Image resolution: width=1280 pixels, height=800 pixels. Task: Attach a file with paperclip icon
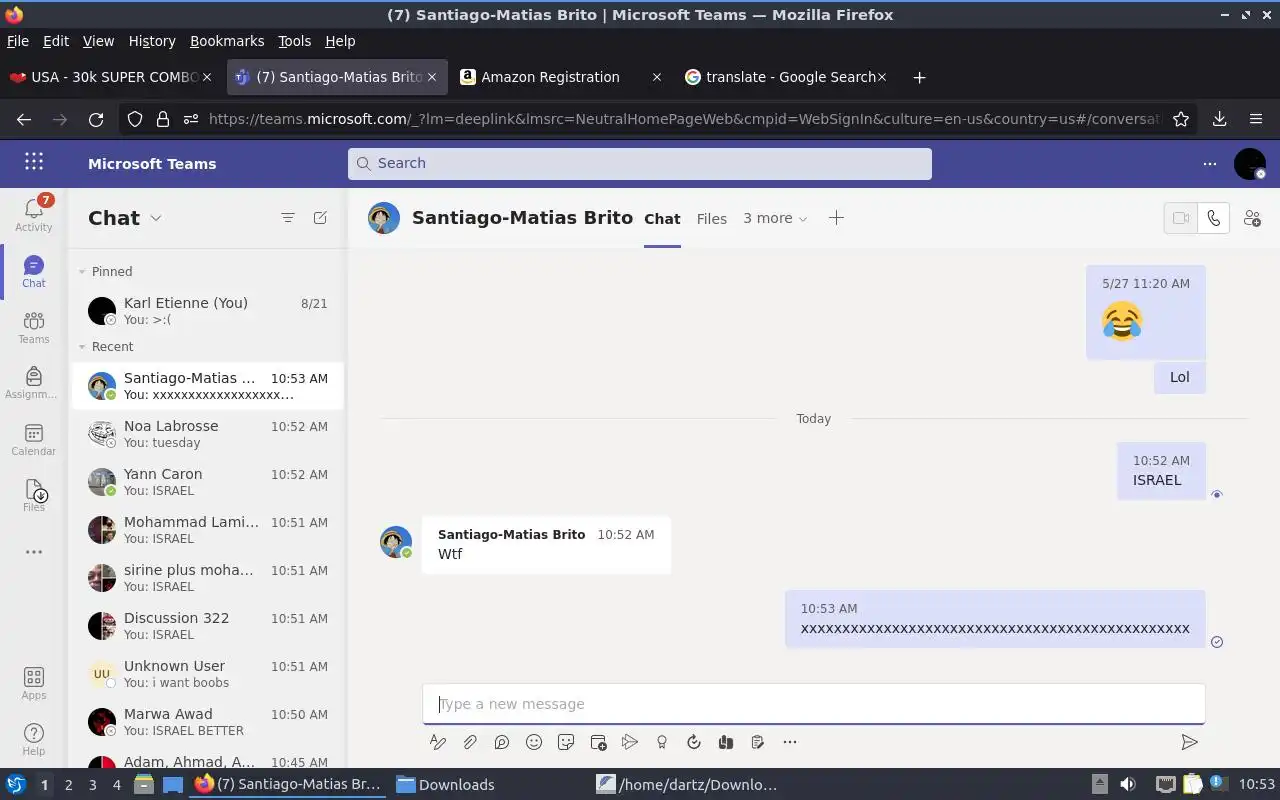[x=469, y=742]
